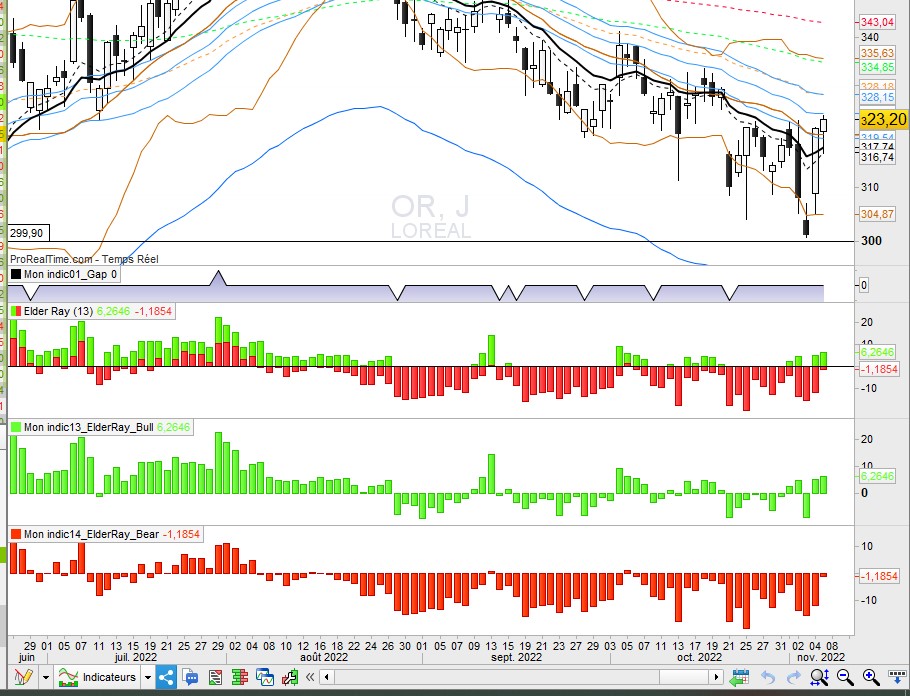Click the chart windows compare icon
This screenshot has height=696, width=910.
(x=265, y=677)
